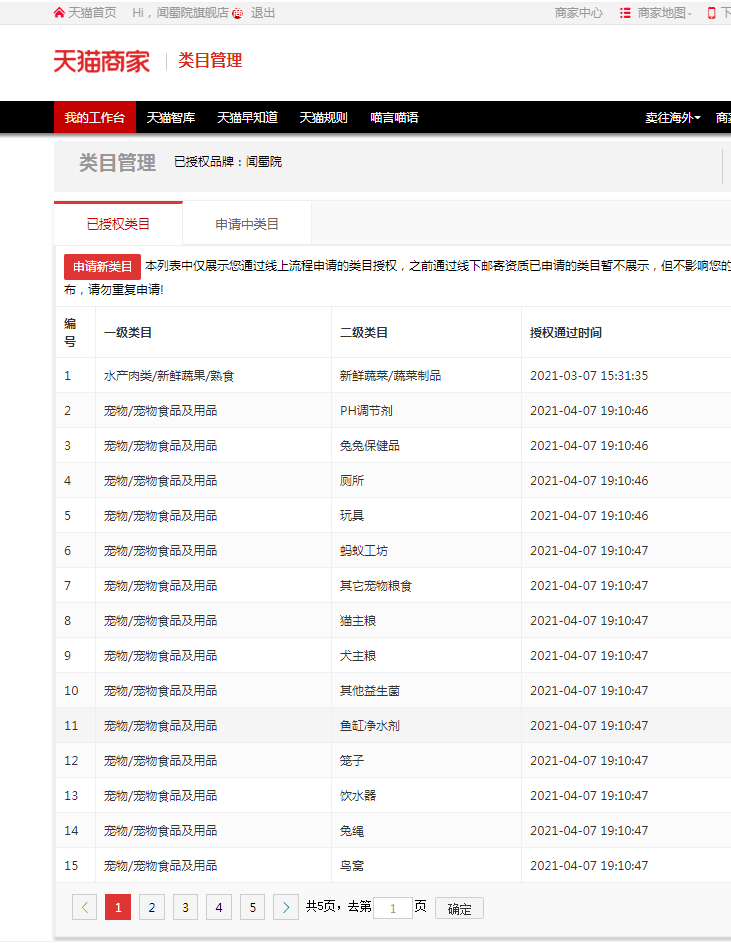Select page 5 in pagination

pyautogui.click(x=253, y=908)
